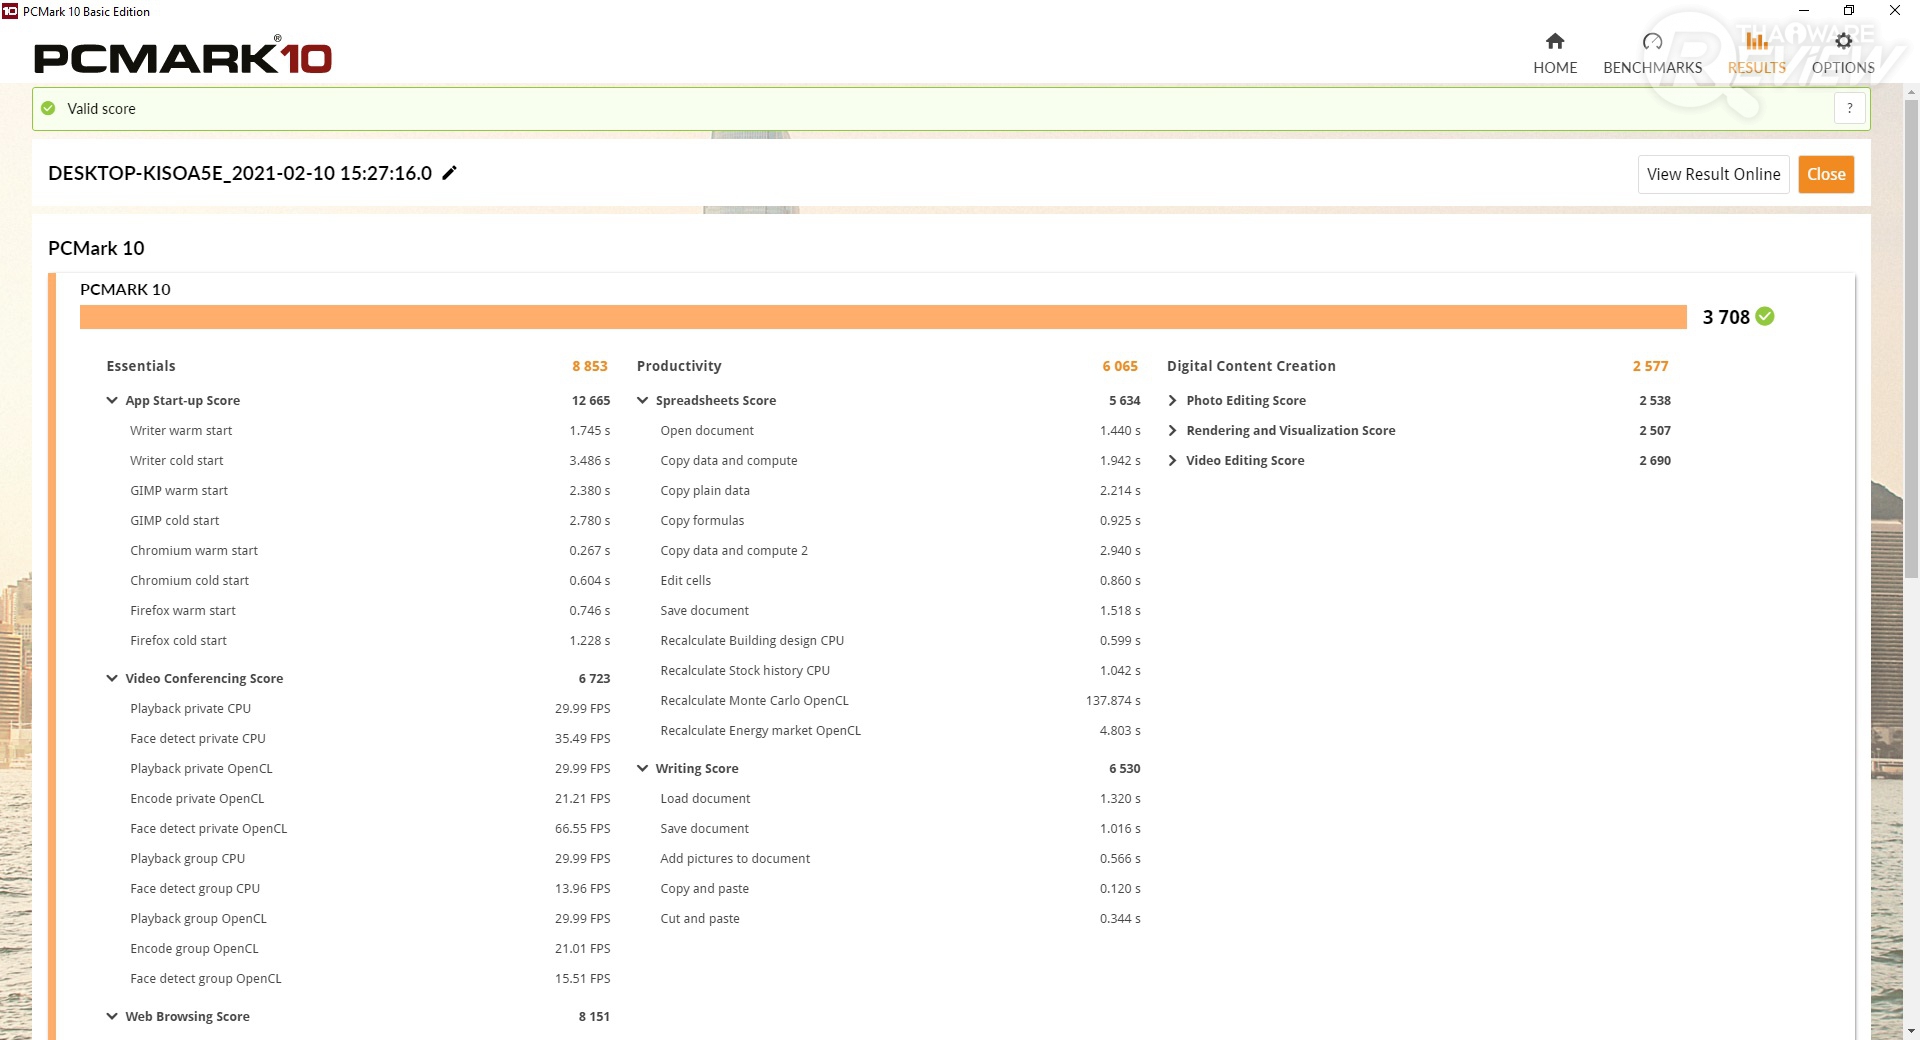Click the green checkmark beside 3 708 score
This screenshot has height=1040, width=1920.
1765,316
